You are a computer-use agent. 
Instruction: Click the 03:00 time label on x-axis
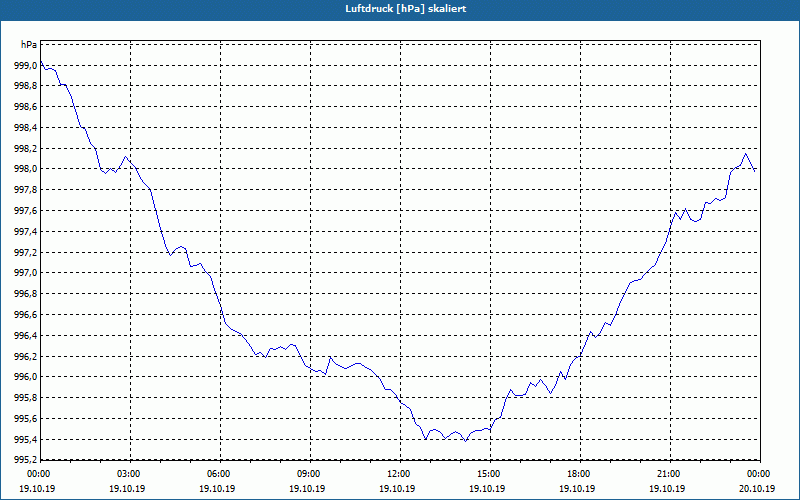pyautogui.click(x=128, y=474)
